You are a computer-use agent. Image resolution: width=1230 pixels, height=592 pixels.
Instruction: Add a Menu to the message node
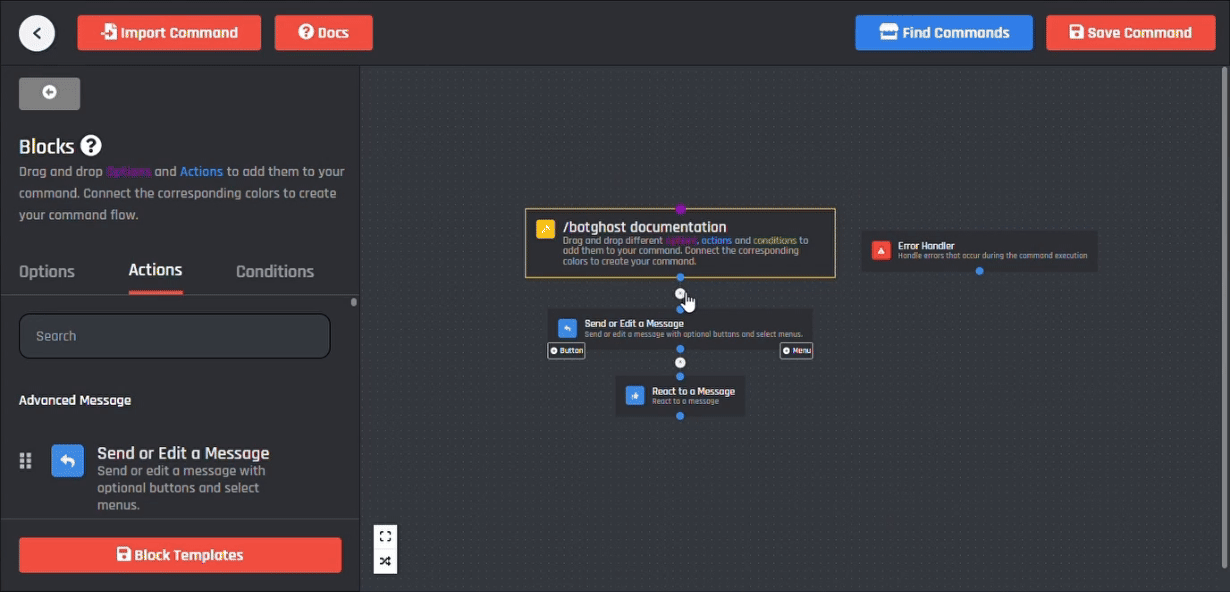tap(797, 351)
